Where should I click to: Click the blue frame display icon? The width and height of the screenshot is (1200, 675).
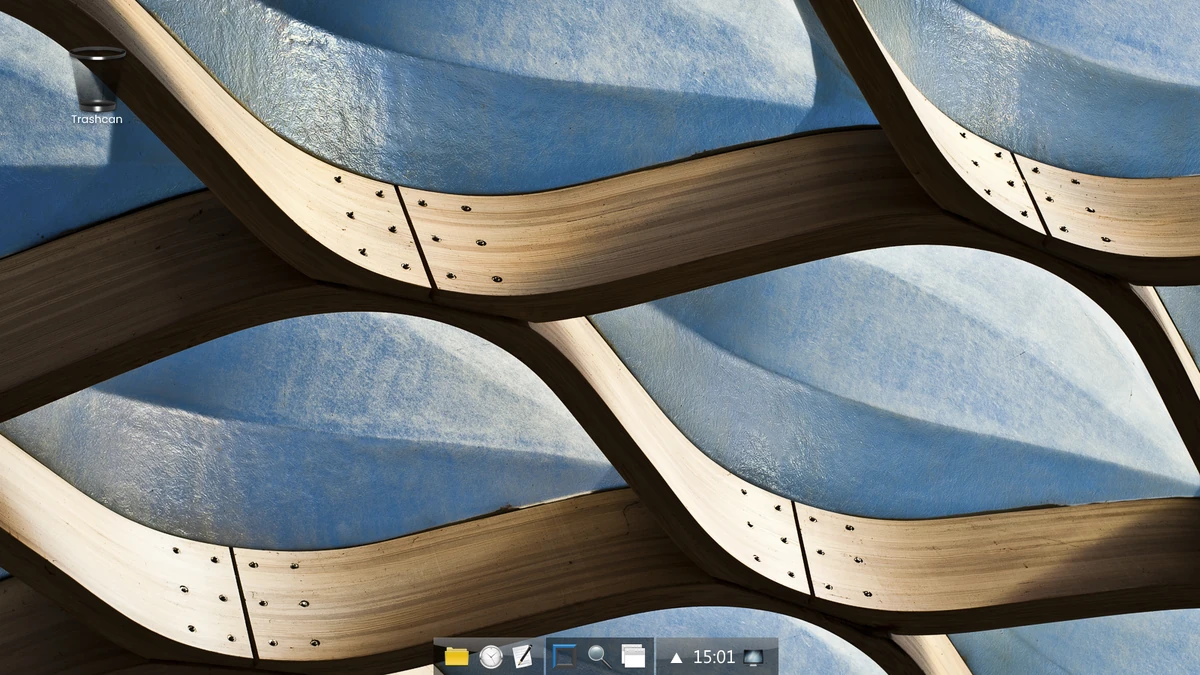click(x=563, y=657)
